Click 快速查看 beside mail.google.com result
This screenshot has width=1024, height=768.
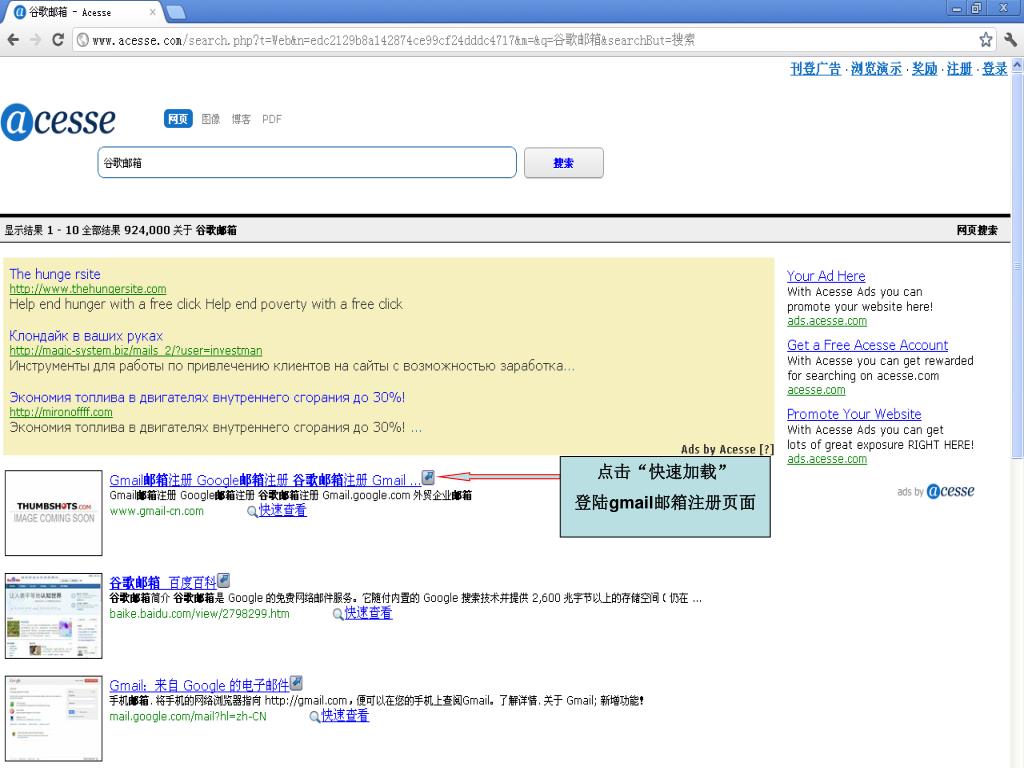pos(345,715)
